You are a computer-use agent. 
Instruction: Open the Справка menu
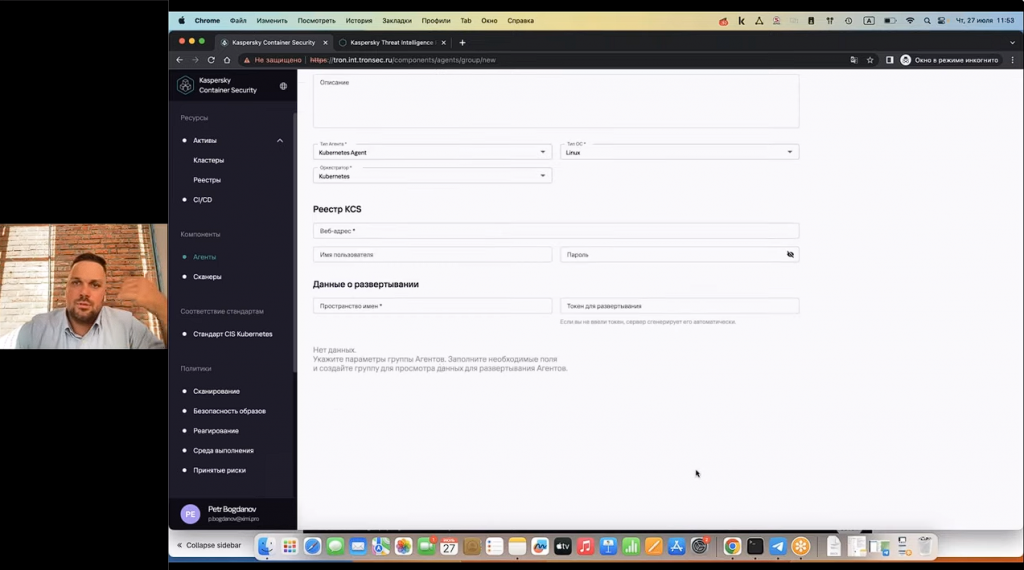[520, 21]
